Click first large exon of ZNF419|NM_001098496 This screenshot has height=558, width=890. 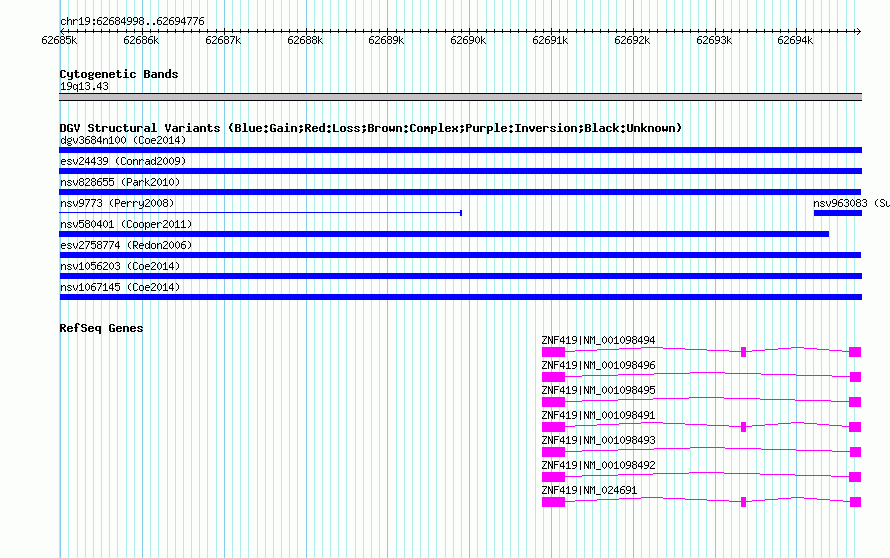point(553,377)
